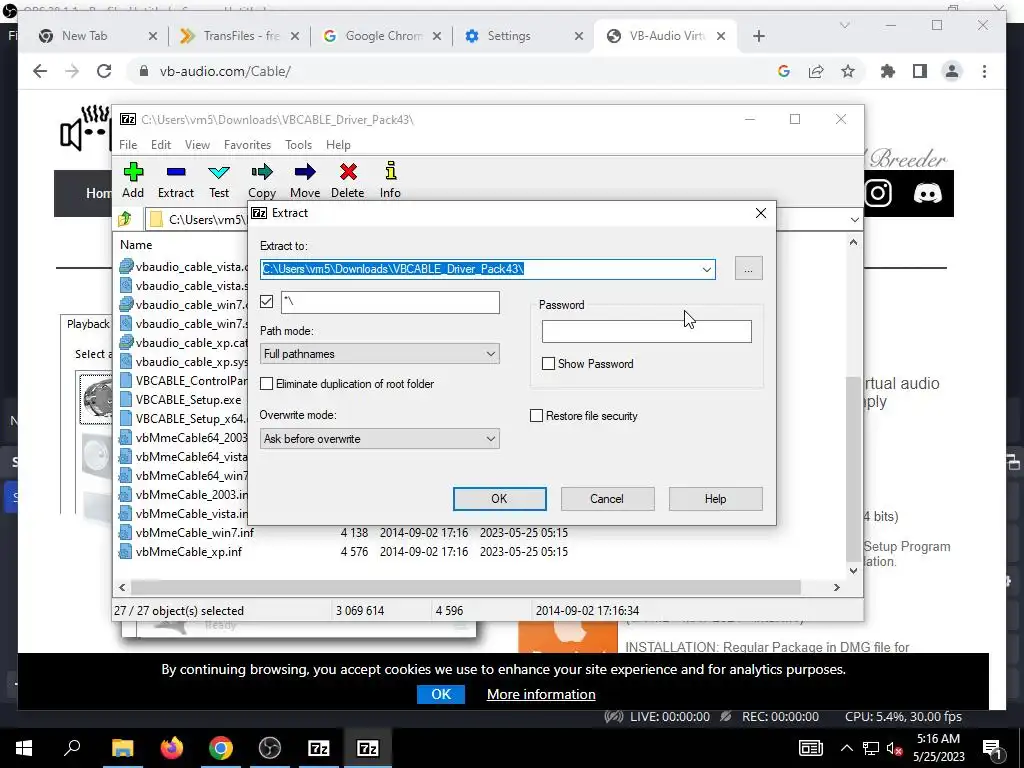Open the View menu in 7-Zip
Viewport: 1024px width, 768px height.
pos(197,144)
